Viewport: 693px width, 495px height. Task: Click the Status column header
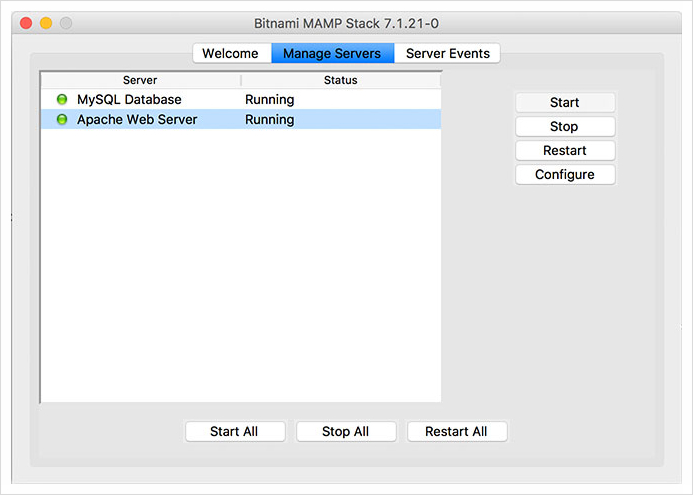click(341, 80)
